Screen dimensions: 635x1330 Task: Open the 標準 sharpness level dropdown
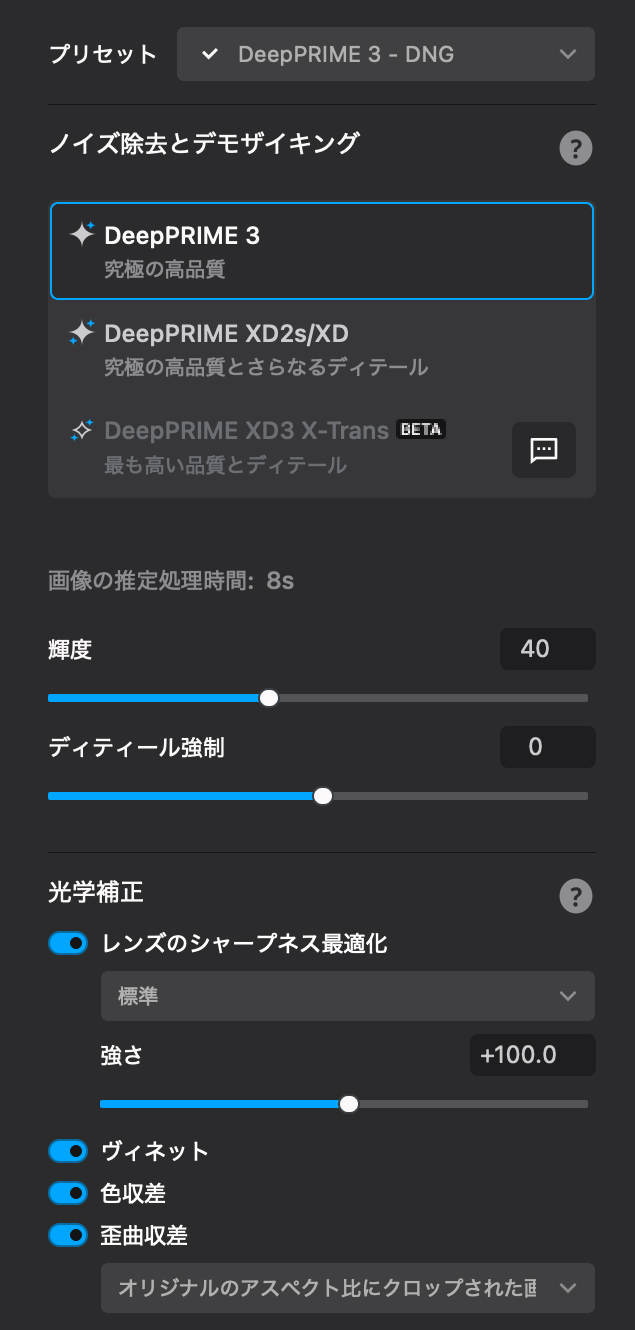pyautogui.click(x=347, y=996)
